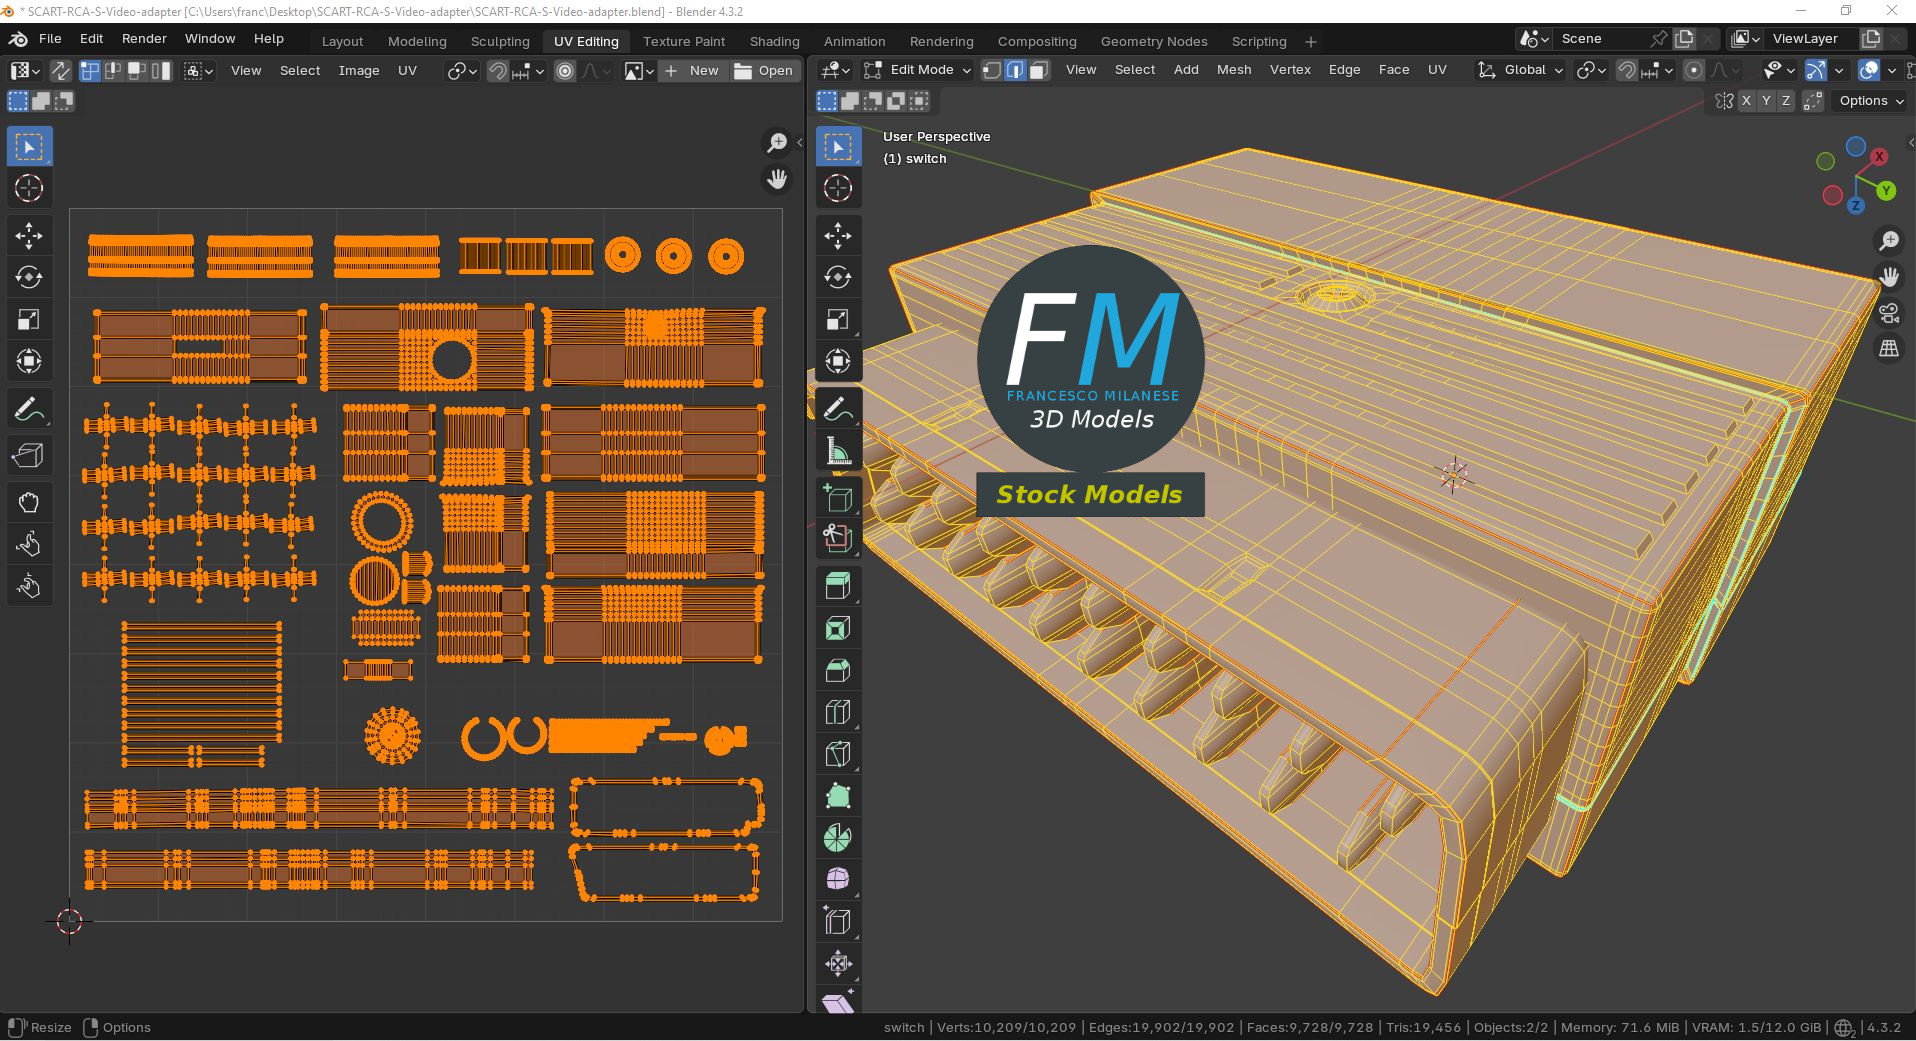Toggle X mirror in viewport header
Screen dimensions: 1916x1041
tap(1746, 101)
